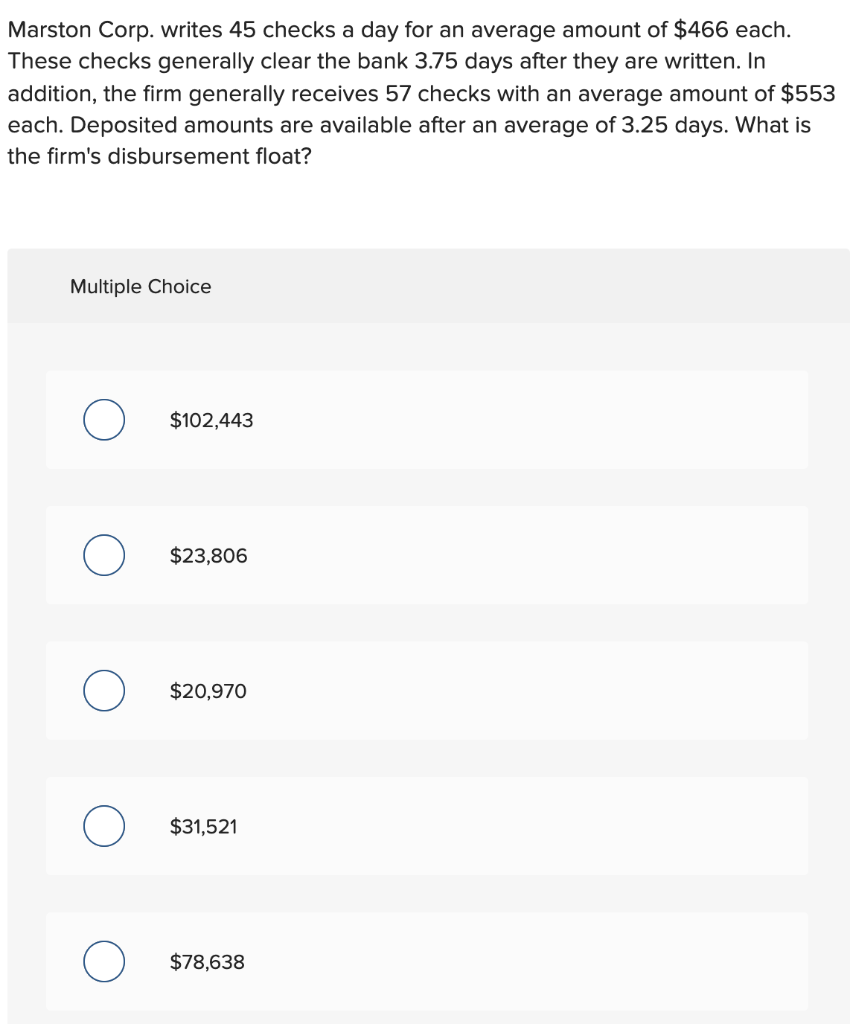Click the third answer choice row
The height and width of the screenshot is (1024, 850).
click(425, 690)
